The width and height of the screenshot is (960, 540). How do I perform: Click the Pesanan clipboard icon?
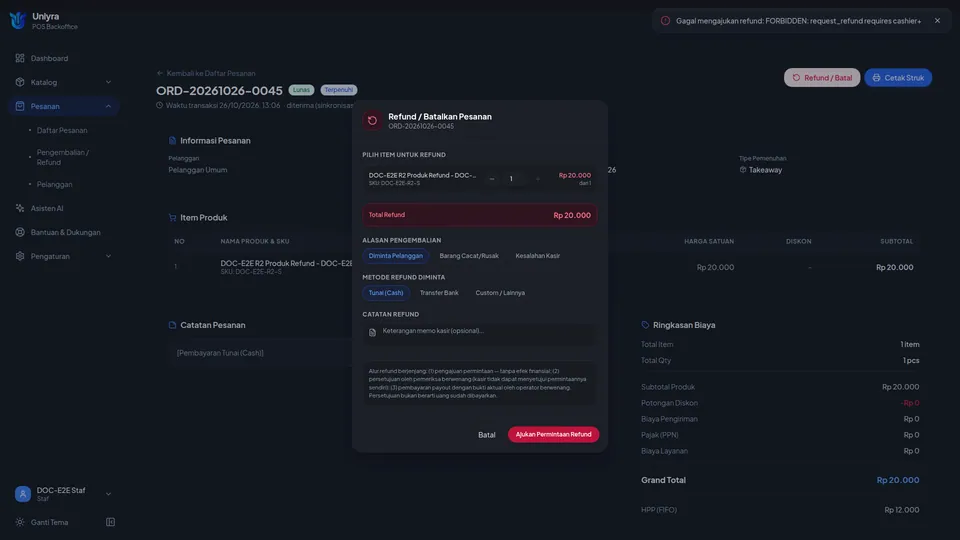pyautogui.click(x=20, y=106)
